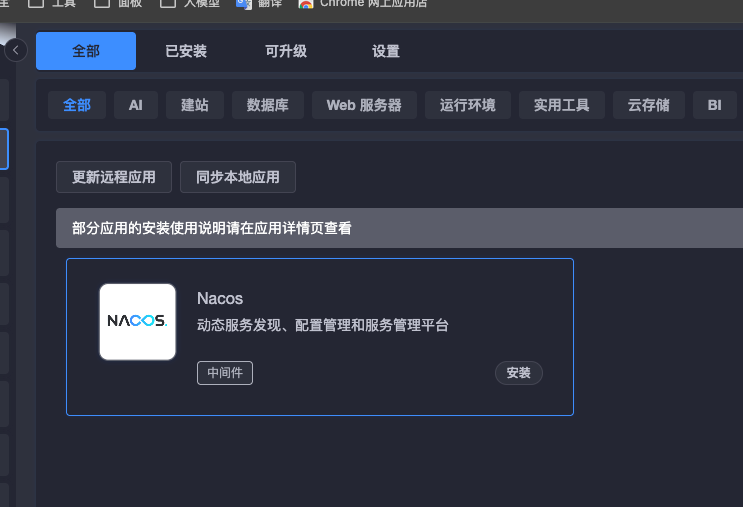Filter apps by AI category
The height and width of the screenshot is (507, 743).
pyautogui.click(x=136, y=105)
